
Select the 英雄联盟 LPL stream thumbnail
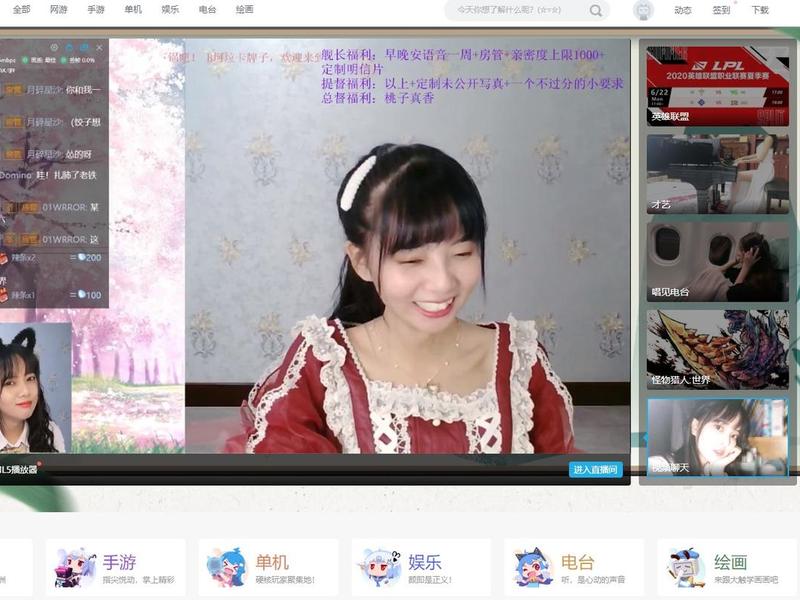click(717, 86)
